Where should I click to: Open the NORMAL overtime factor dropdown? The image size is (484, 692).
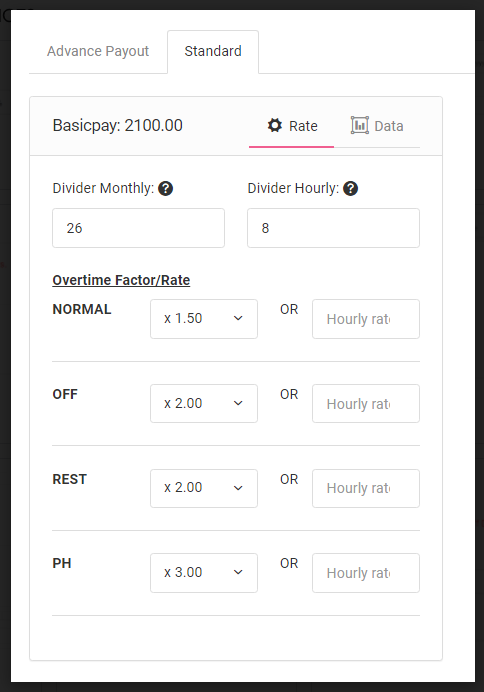204,319
